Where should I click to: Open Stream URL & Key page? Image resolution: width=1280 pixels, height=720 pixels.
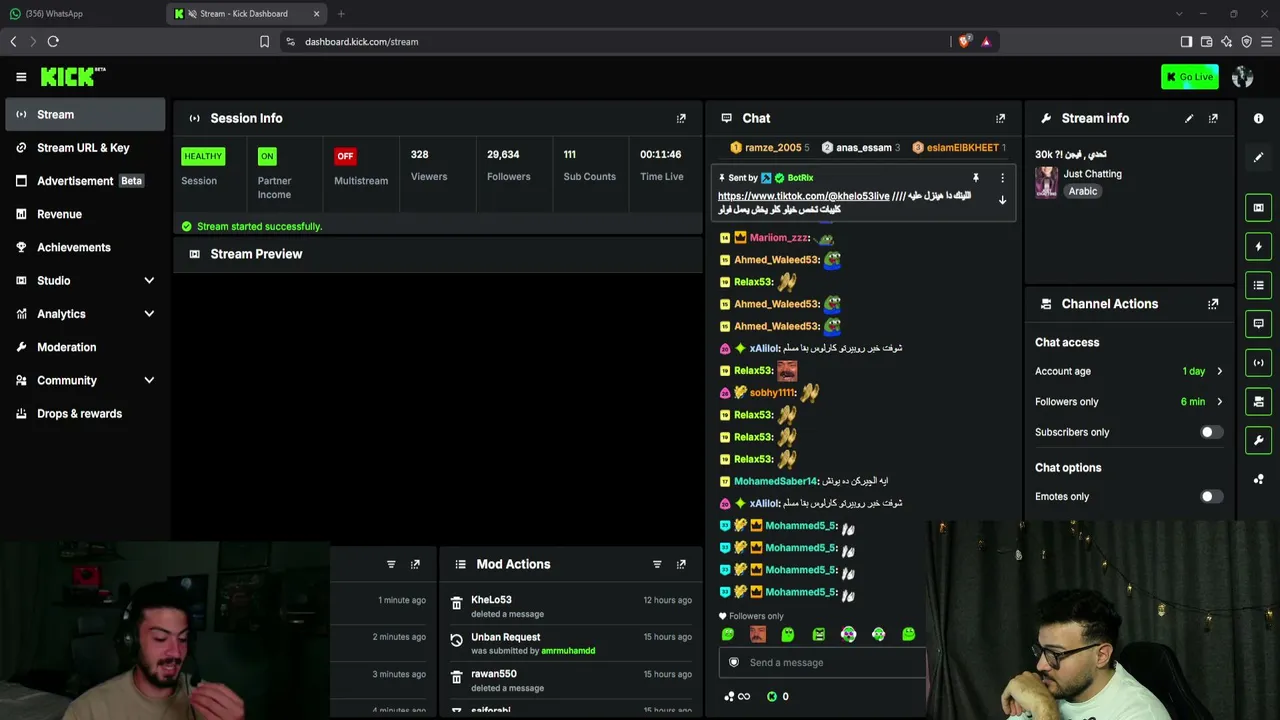coord(85,148)
